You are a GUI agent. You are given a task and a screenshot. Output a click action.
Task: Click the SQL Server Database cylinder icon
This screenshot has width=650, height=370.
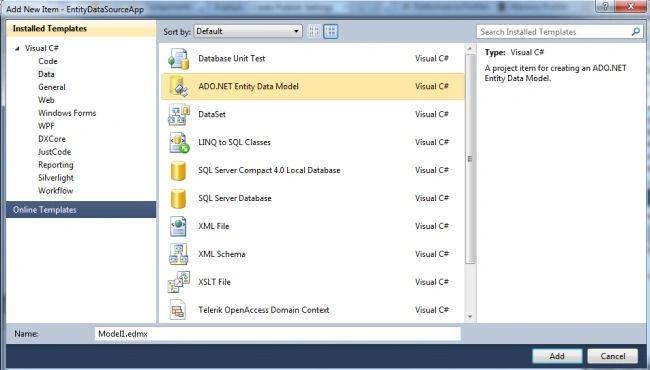[x=178, y=198]
